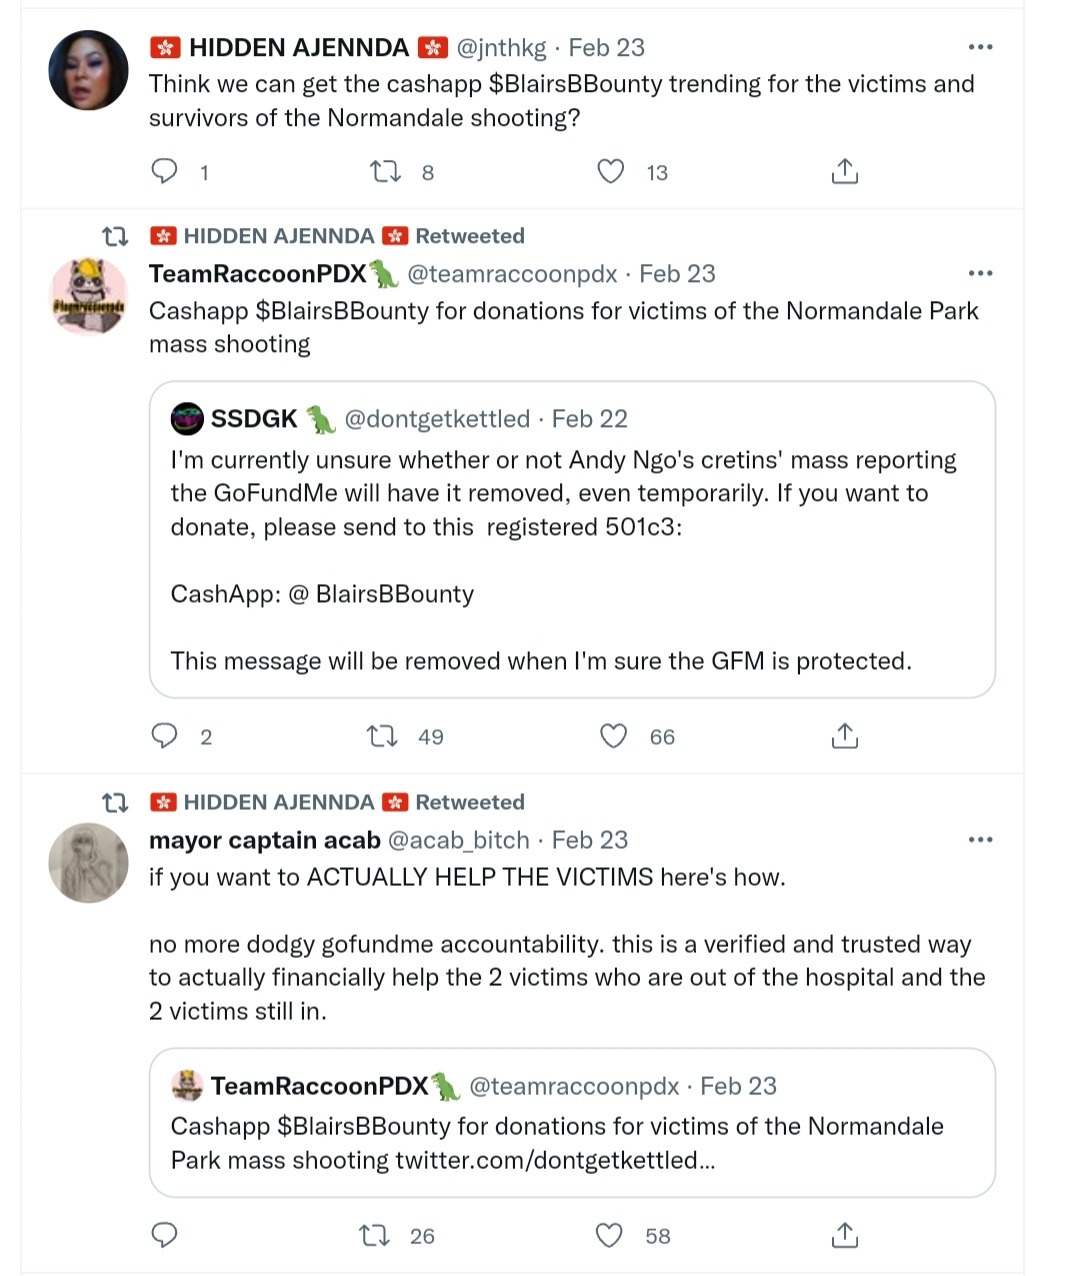The width and height of the screenshot is (1080, 1276).
Task: Reply to the HIDDEN AJENNDA cashapp tweet
Action: pyautogui.click(x=164, y=172)
